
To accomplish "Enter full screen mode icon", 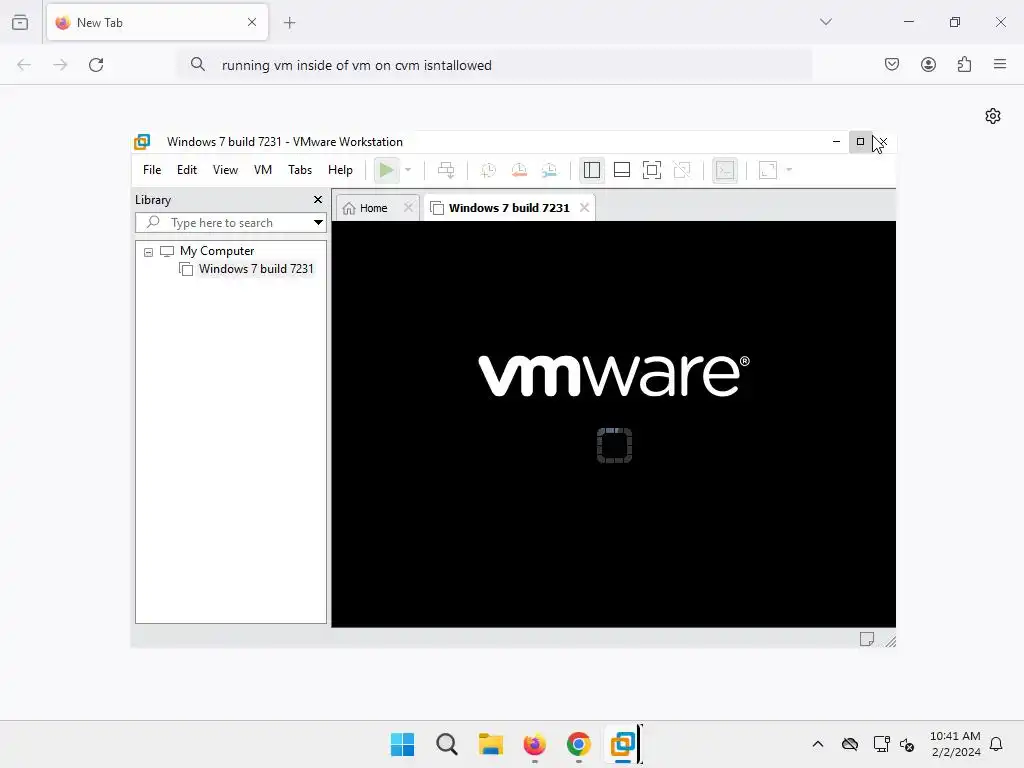I will pyautogui.click(x=652, y=170).
